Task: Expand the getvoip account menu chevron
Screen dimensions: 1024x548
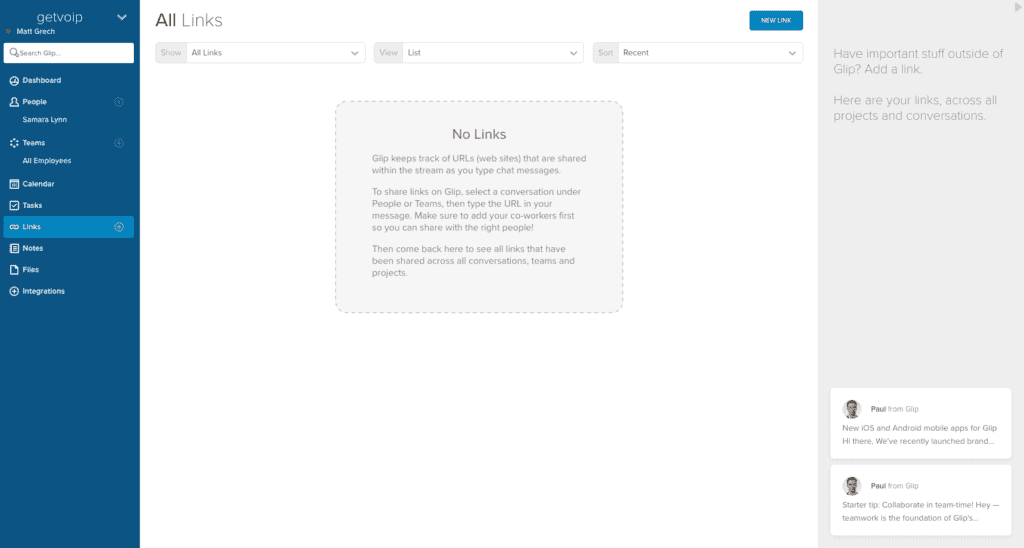Action: [121, 17]
